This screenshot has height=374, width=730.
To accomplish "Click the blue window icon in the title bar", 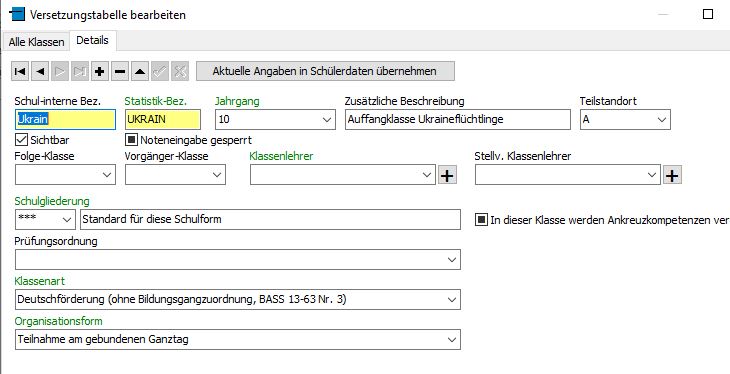I will [17, 14].
